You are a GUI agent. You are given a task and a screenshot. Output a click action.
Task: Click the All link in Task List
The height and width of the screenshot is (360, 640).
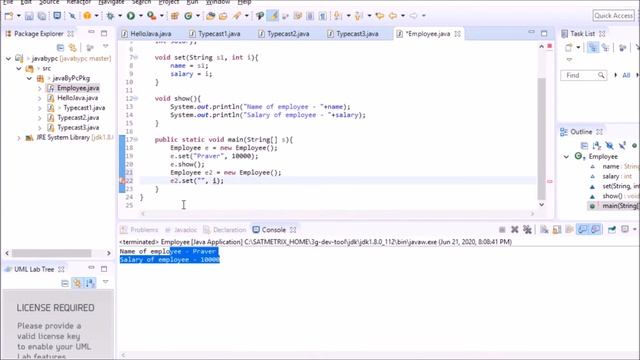(626, 75)
